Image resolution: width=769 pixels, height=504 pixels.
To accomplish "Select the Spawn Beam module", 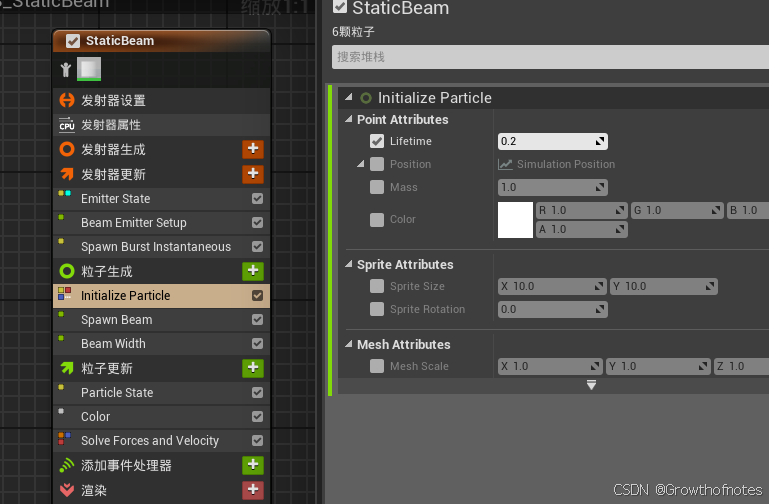I will tap(161, 320).
